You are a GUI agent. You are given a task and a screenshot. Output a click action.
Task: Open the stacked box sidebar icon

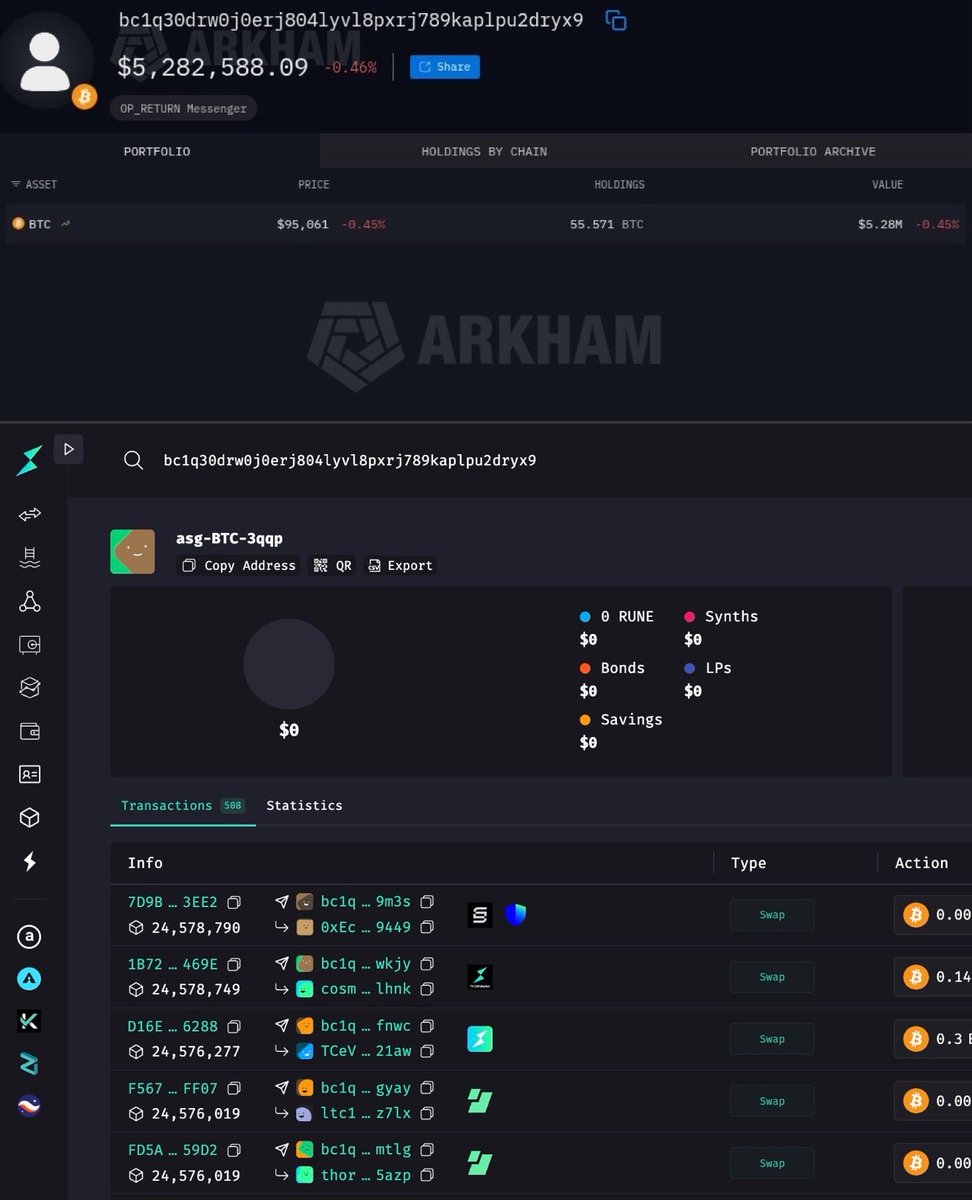(x=30, y=687)
